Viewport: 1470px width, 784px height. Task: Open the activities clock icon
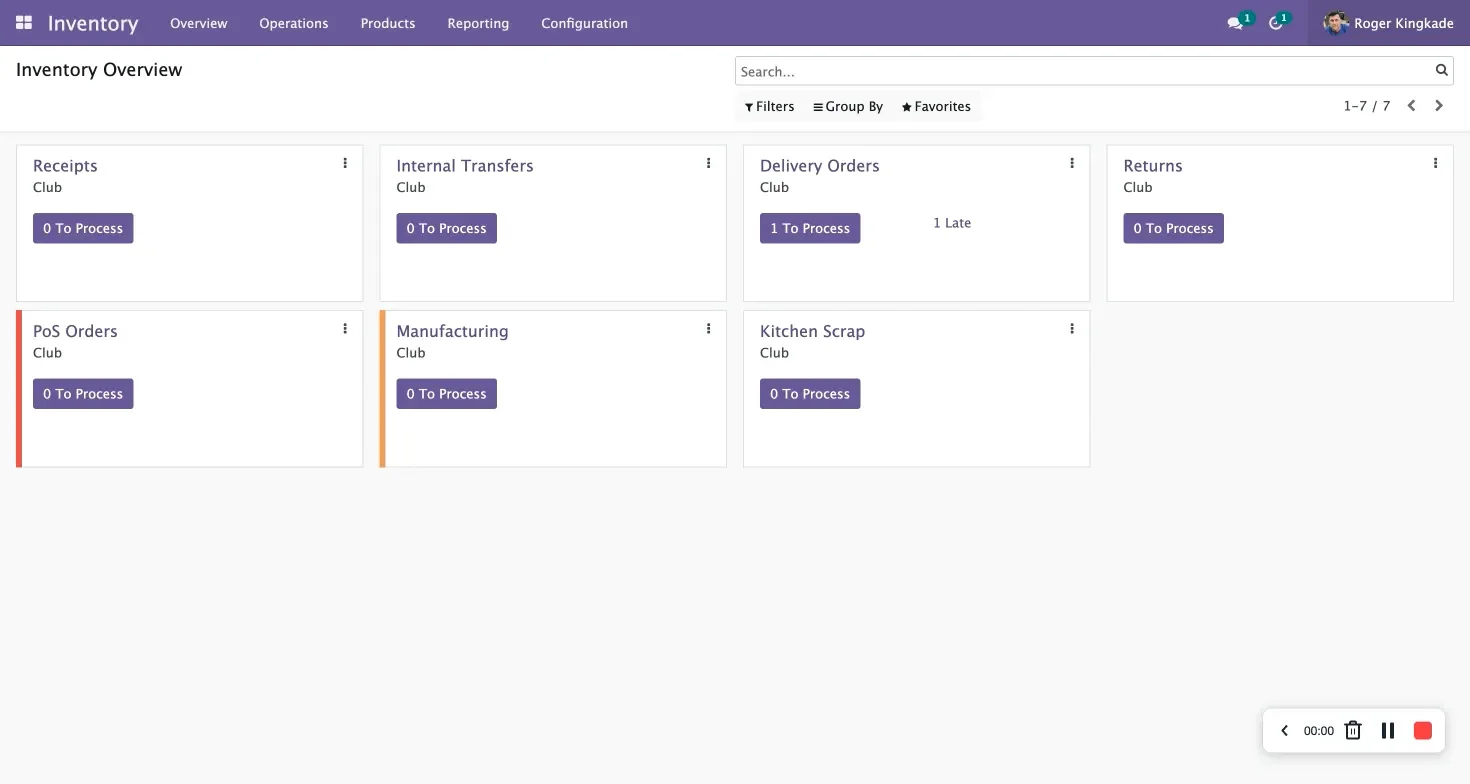click(x=1276, y=23)
